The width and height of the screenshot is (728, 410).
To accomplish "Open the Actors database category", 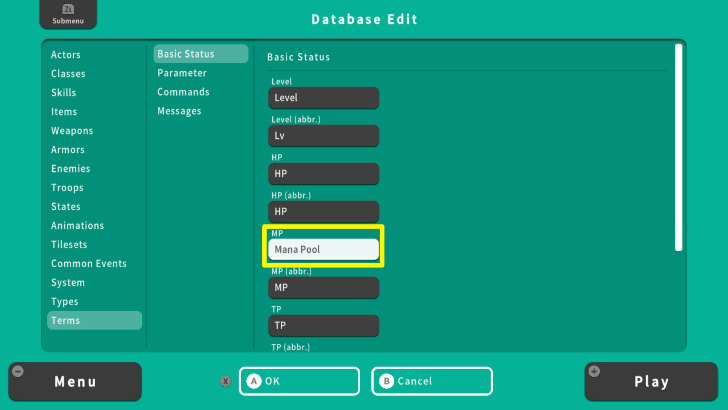I will tap(66, 55).
